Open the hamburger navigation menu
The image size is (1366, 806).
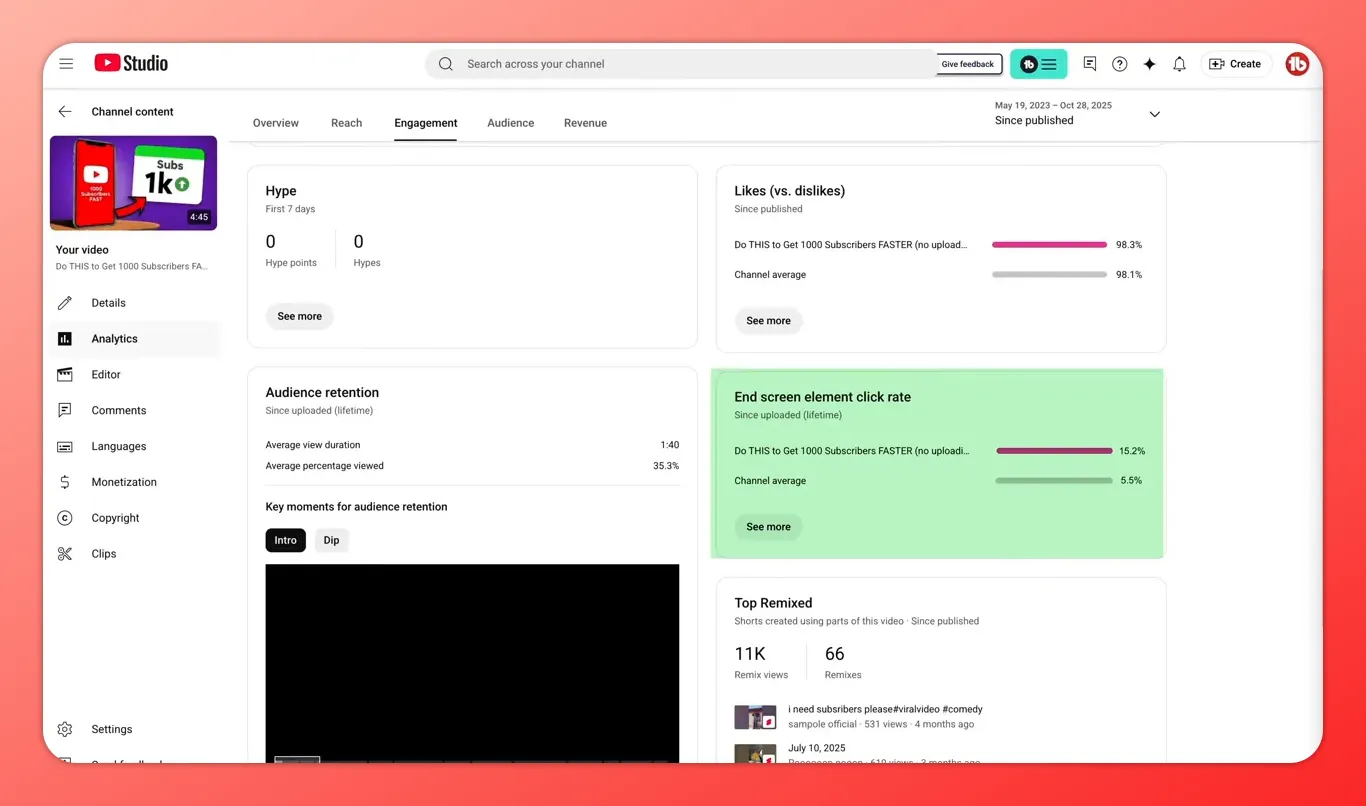point(66,64)
